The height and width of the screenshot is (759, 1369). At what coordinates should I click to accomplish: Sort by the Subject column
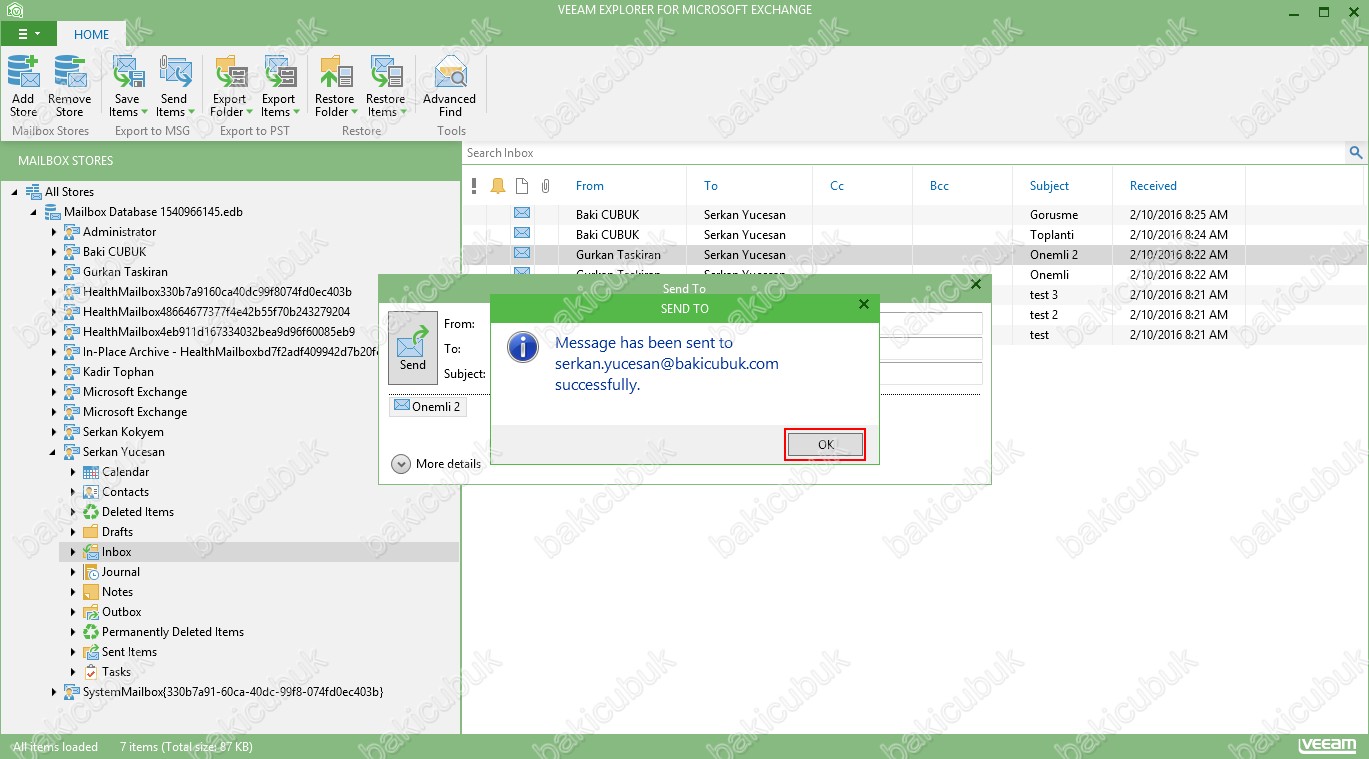click(1049, 186)
